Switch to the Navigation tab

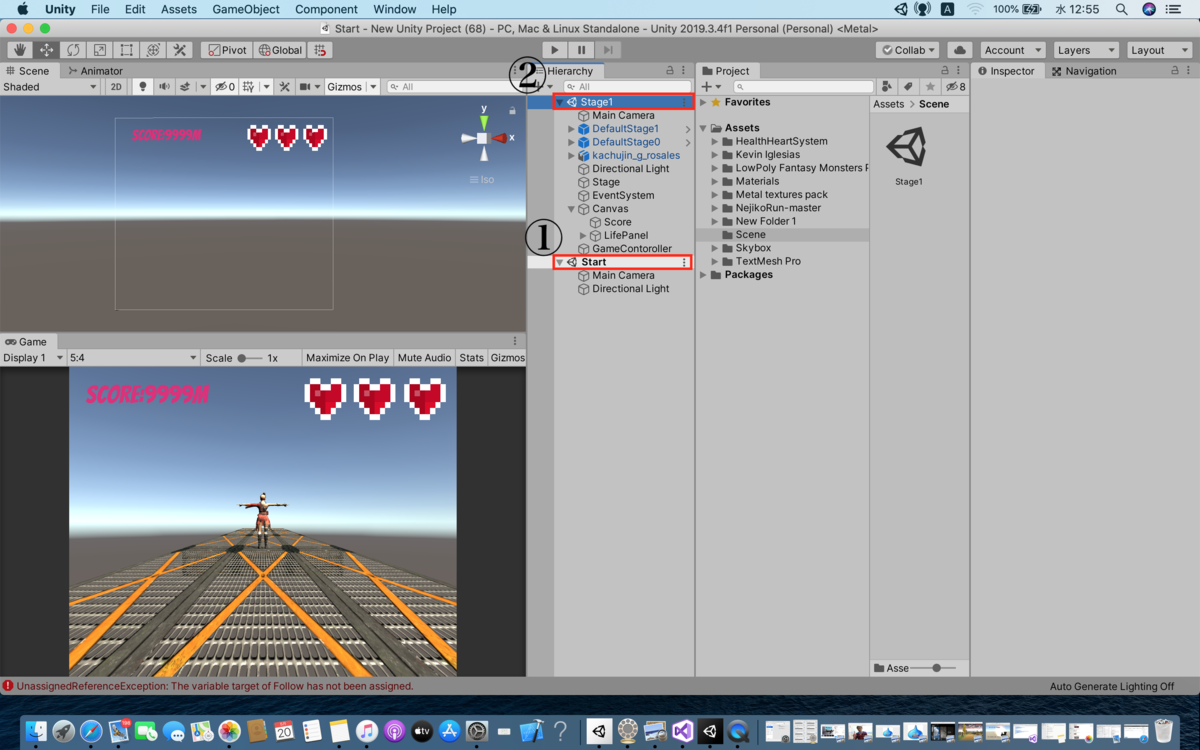pyautogui.click(x=1084, y=71)
